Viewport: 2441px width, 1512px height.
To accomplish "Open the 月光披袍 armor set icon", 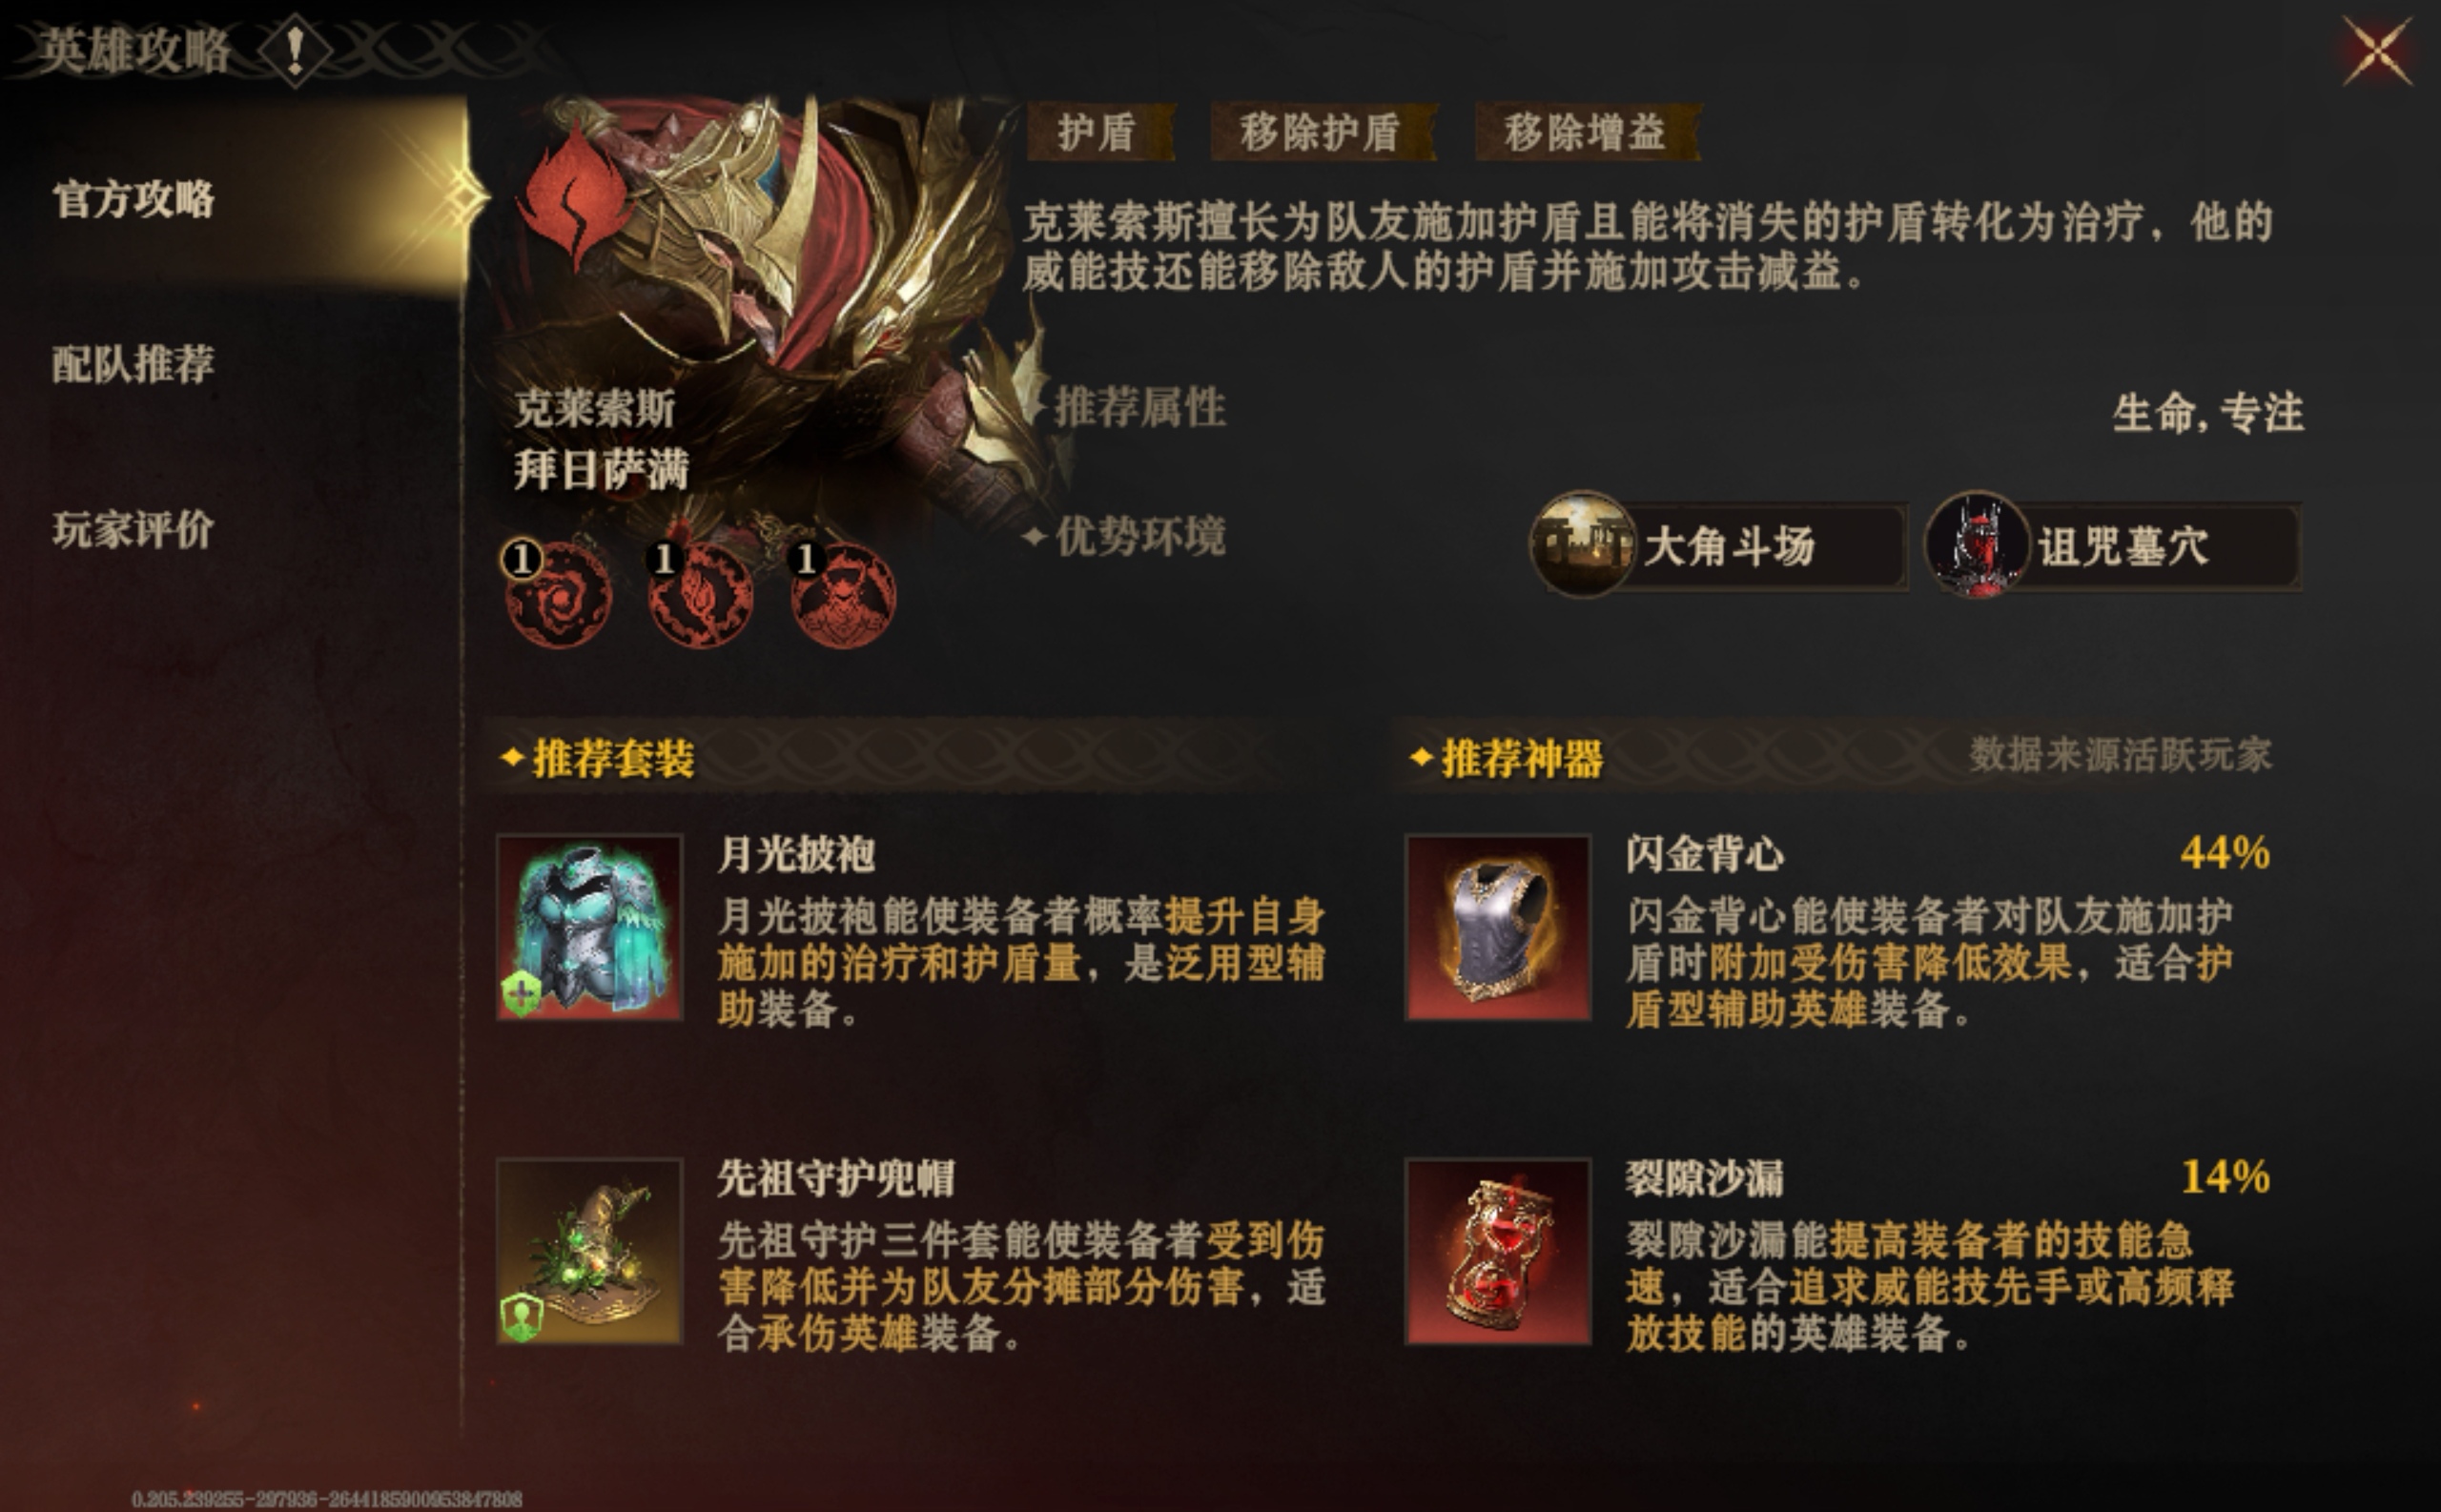I will (x=590, y=927).
